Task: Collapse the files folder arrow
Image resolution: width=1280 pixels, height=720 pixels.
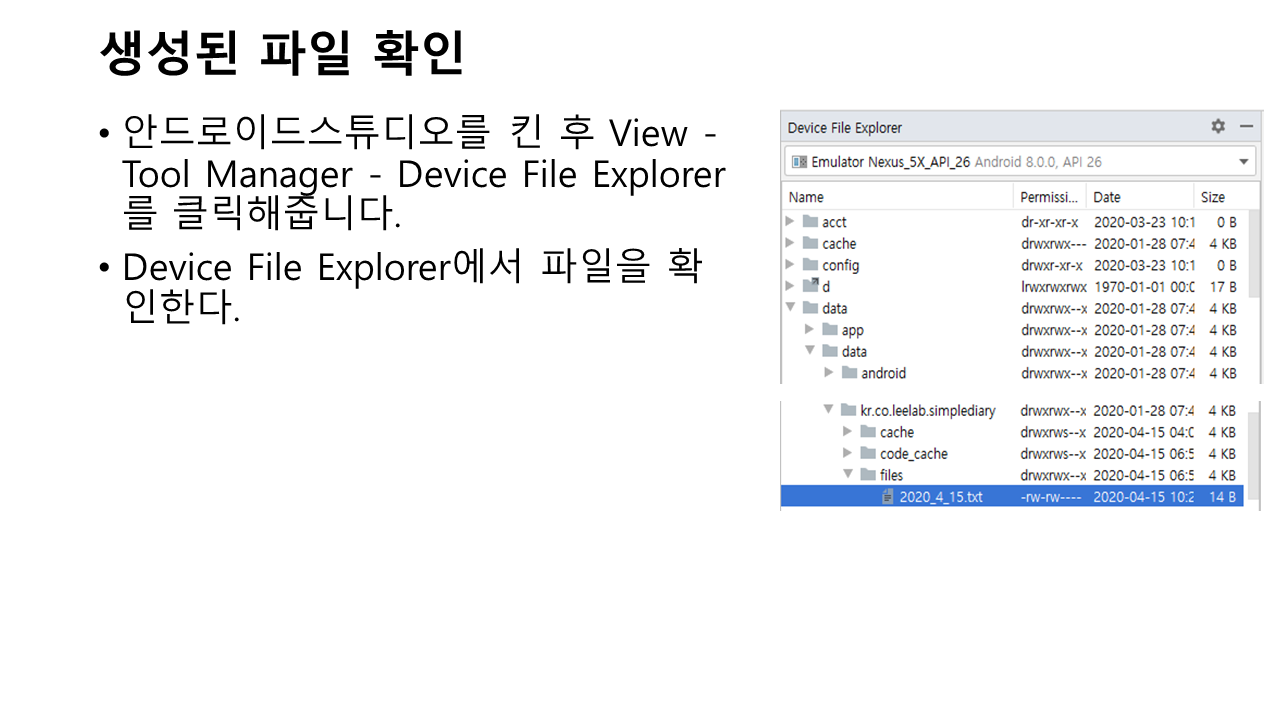Action: [848, 475]
